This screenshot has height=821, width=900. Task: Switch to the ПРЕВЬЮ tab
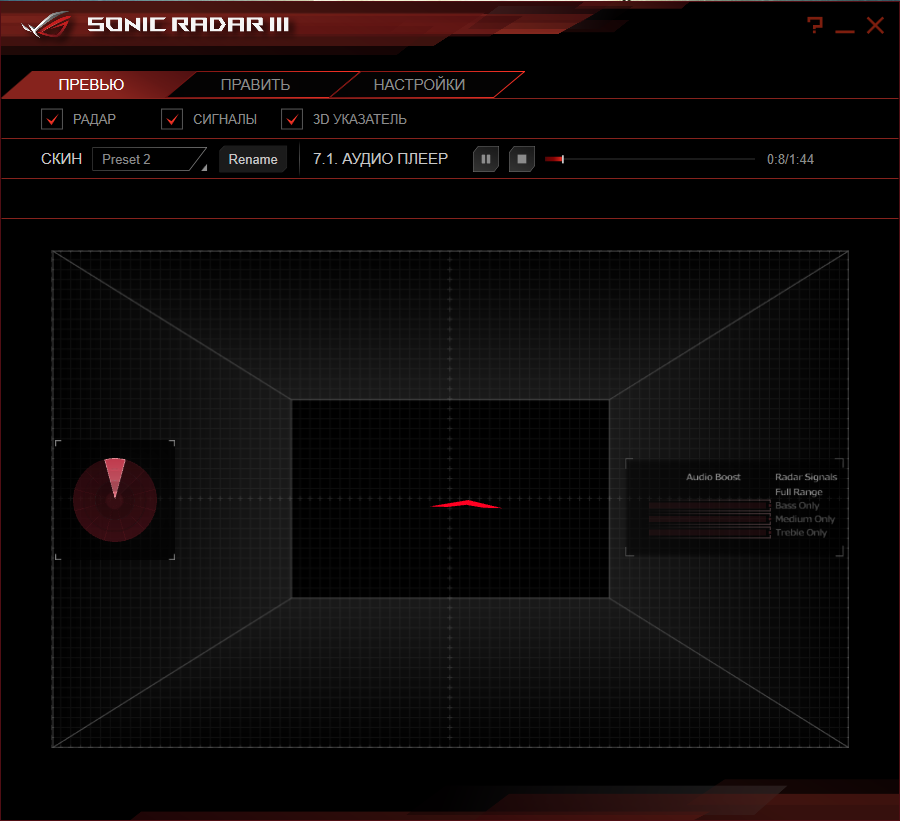point(91,85)
